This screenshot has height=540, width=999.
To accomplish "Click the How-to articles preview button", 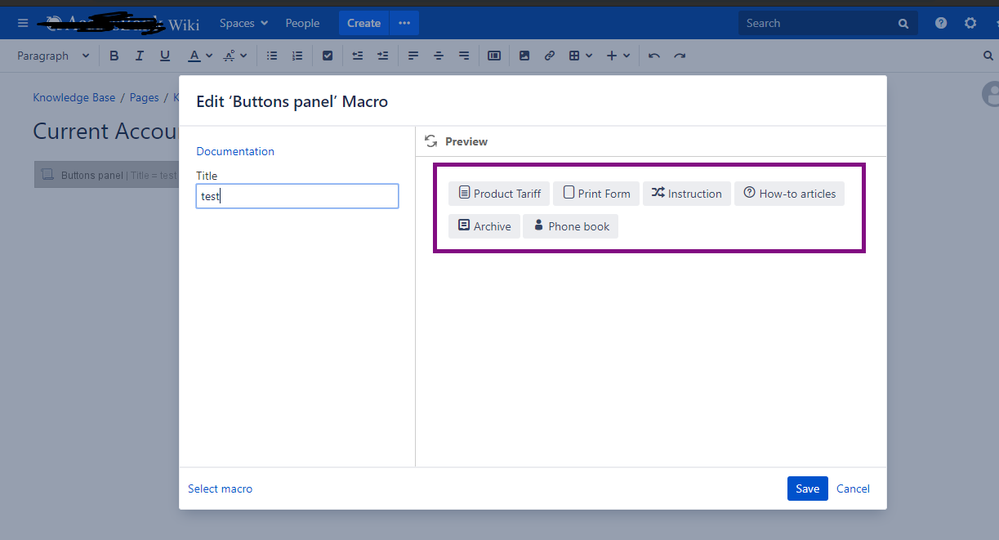I will click(x=789, y=194).
